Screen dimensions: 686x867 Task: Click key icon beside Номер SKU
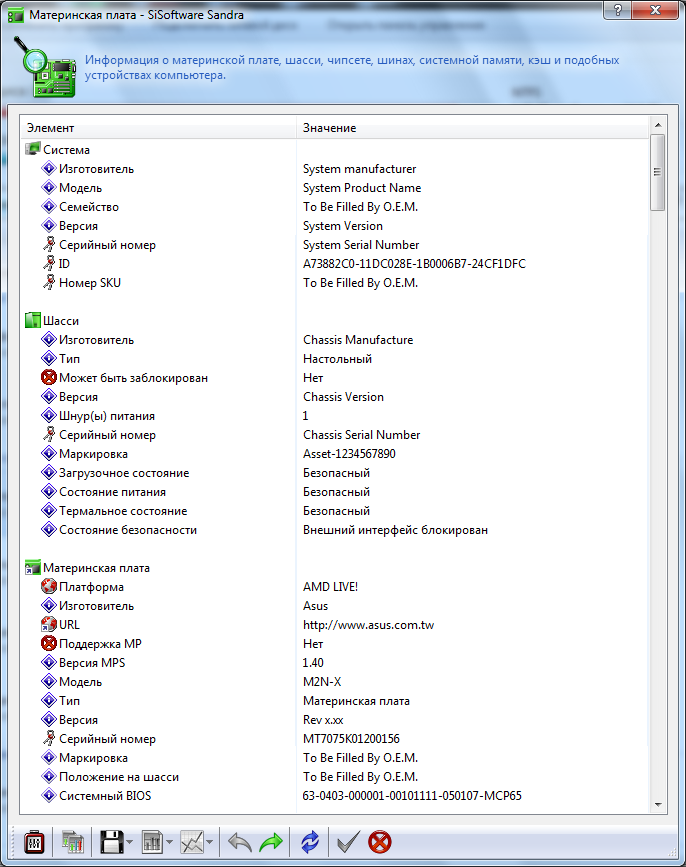tap(49, 282)
